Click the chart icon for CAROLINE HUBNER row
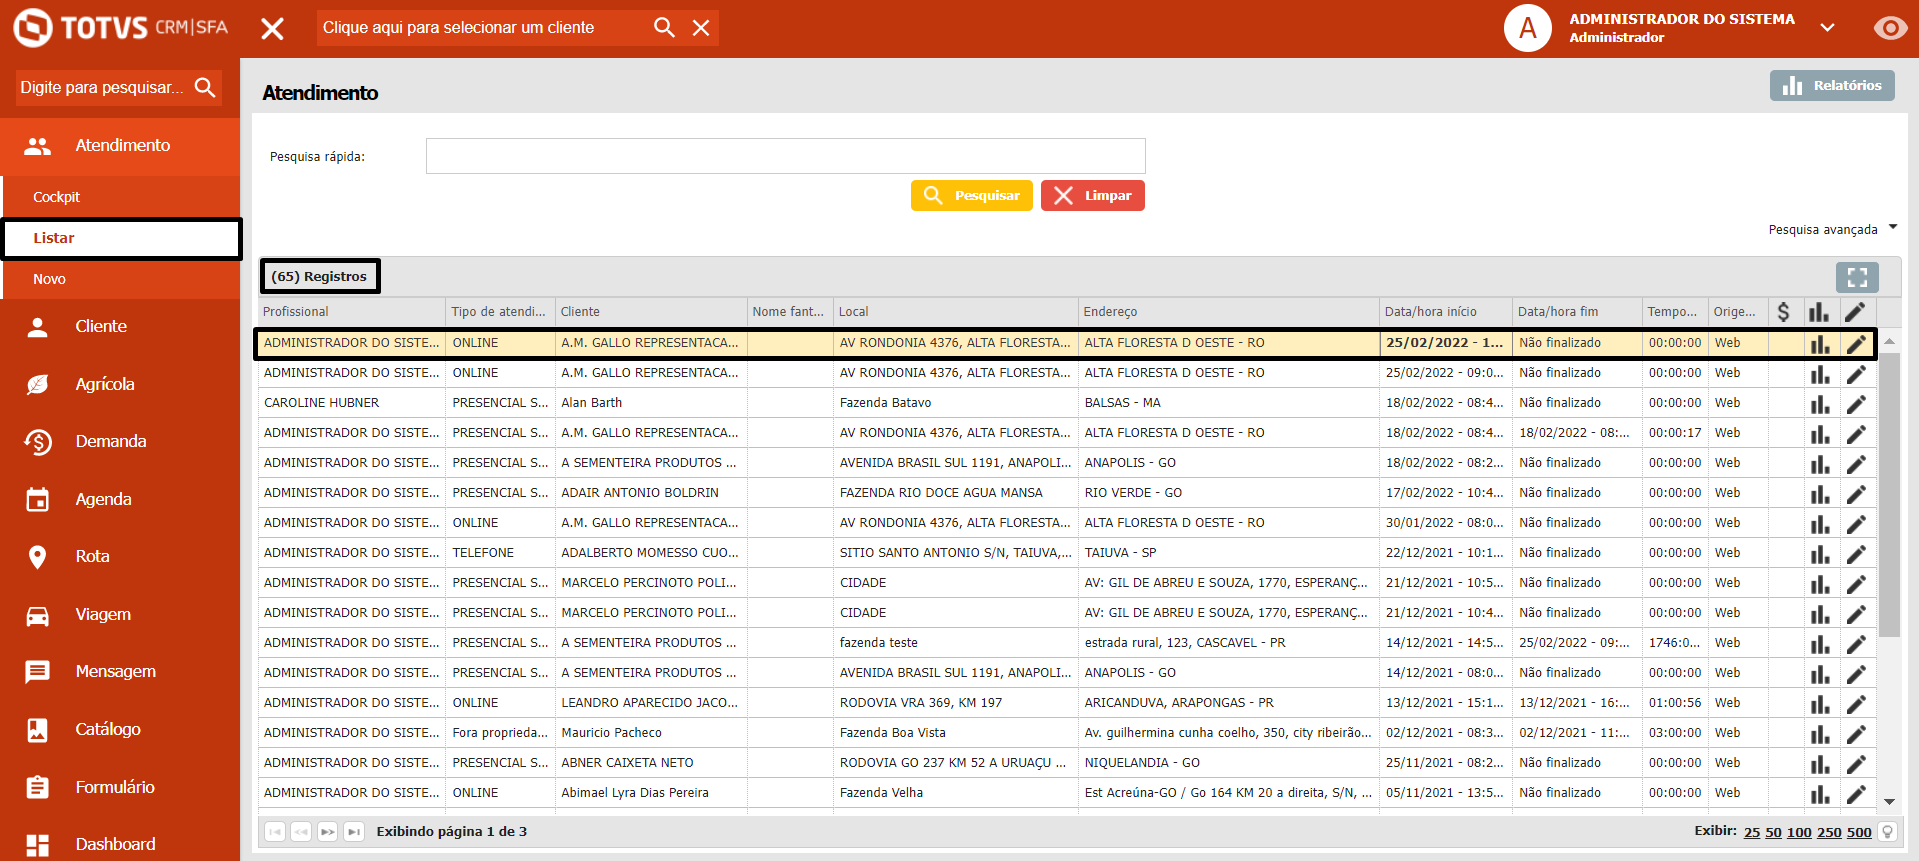1919x861 pixels. point(1819,404)
